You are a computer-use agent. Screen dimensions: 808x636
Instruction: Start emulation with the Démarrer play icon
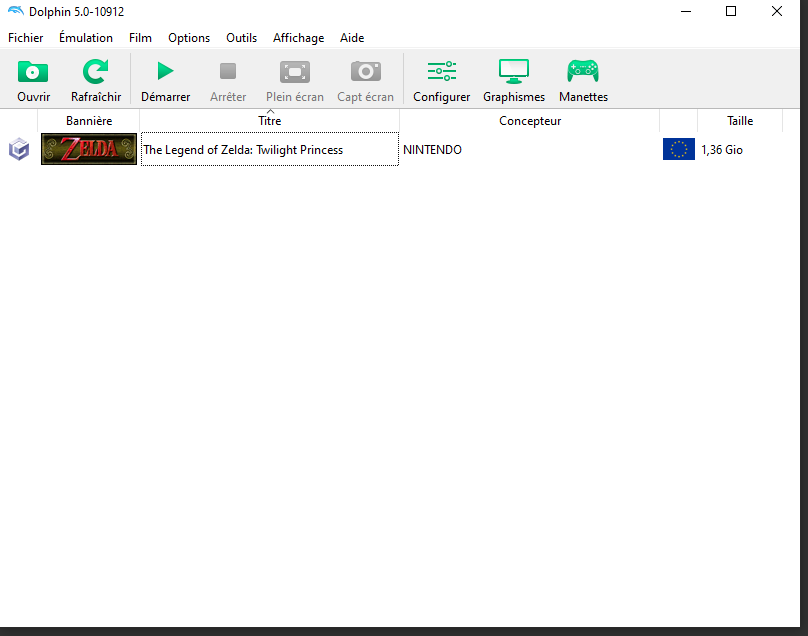coord(165,71)
